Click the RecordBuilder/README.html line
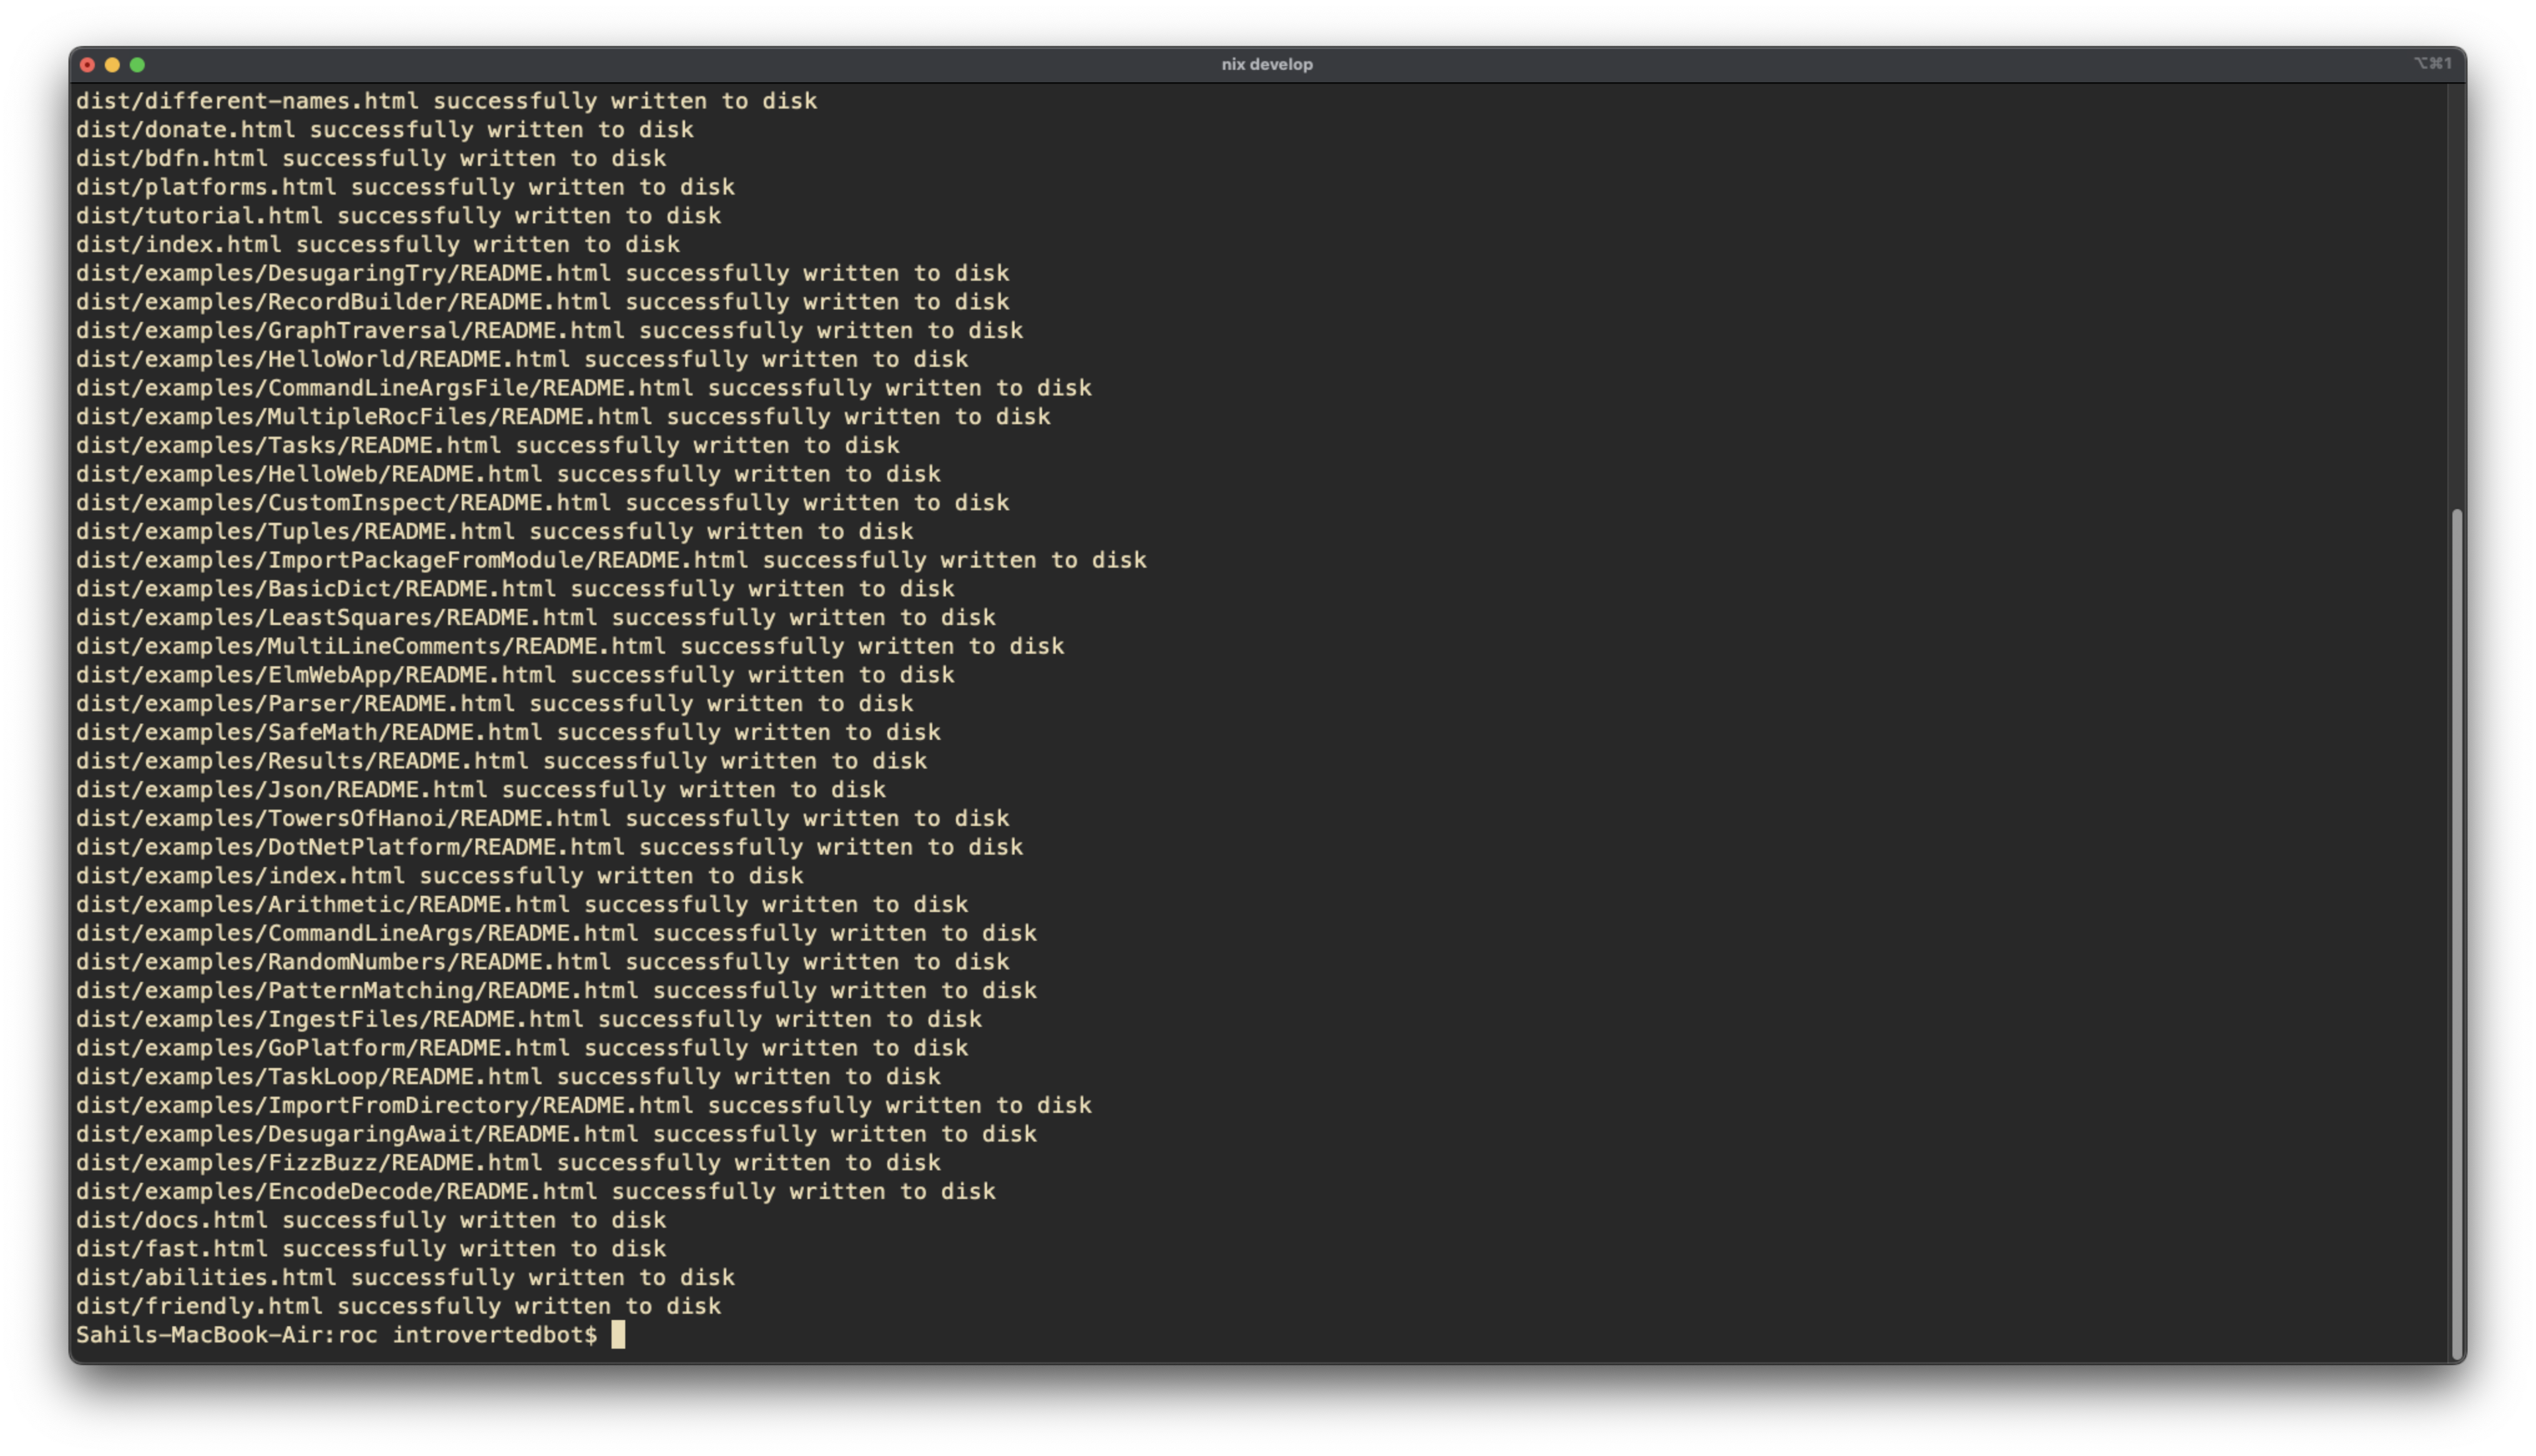Image resolution: width=2536 pixels, height=1456 pixels. click(x=543, y=302)
